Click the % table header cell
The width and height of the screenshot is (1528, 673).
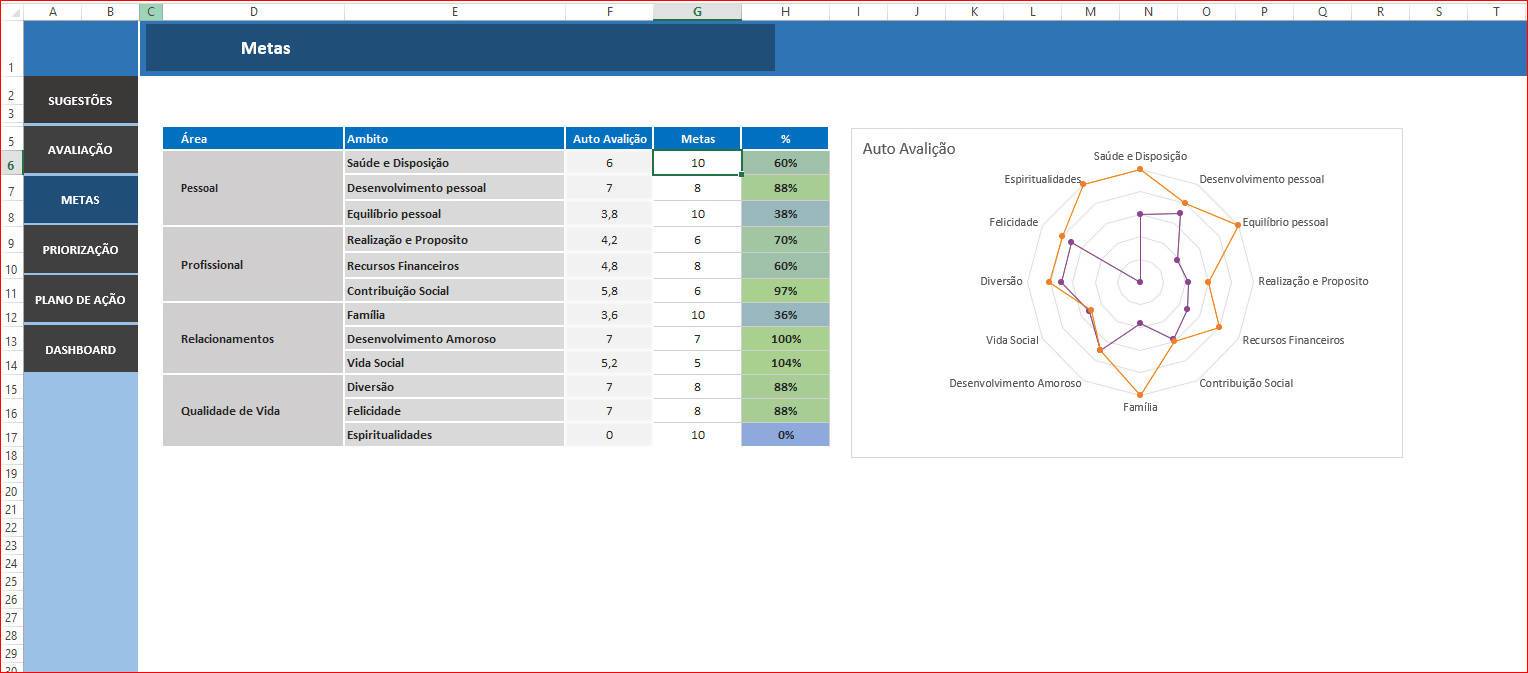(785, 139)
